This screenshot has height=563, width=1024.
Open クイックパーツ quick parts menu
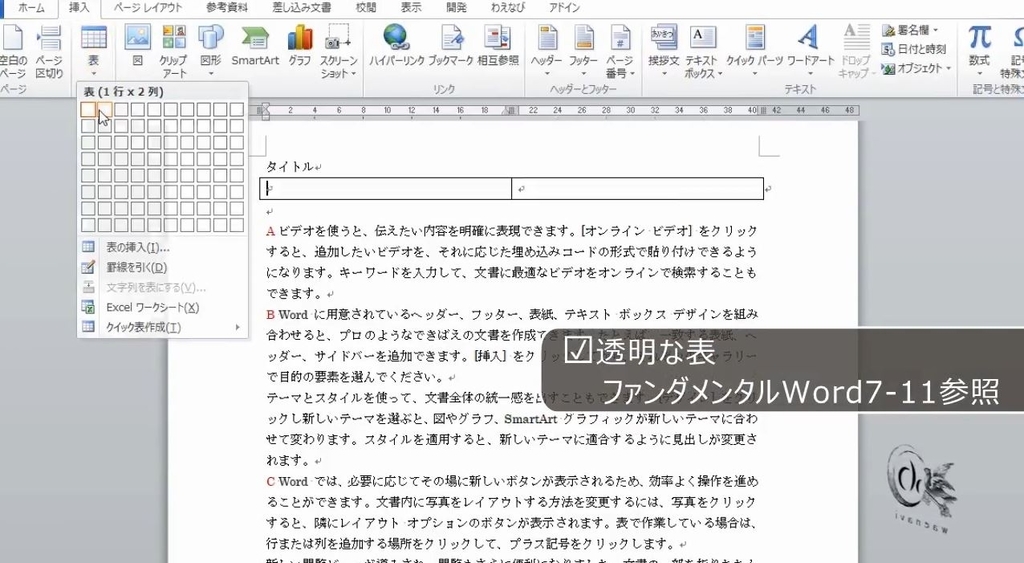pyautogui.click(x=754, y=51)
